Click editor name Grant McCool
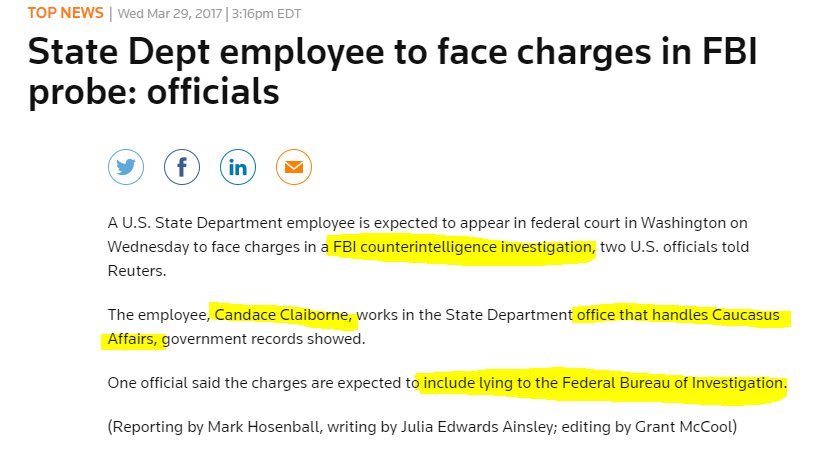 coord(683,427)
